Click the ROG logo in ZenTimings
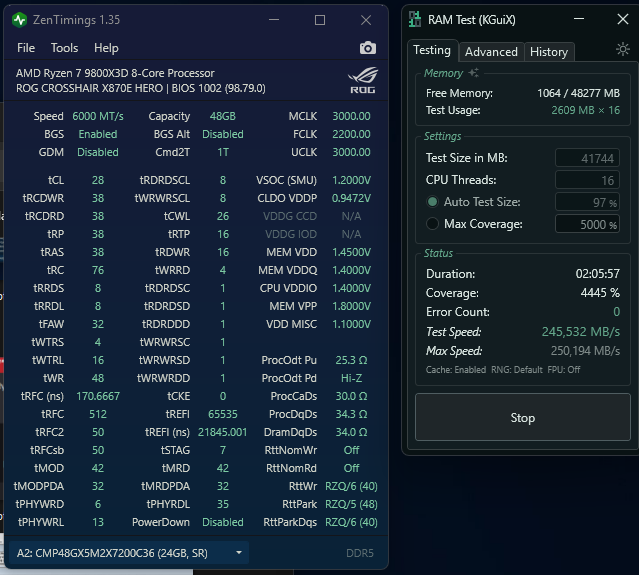Image resolution: width=639 pixels, height=575 pixels. [x=363, y=80]
